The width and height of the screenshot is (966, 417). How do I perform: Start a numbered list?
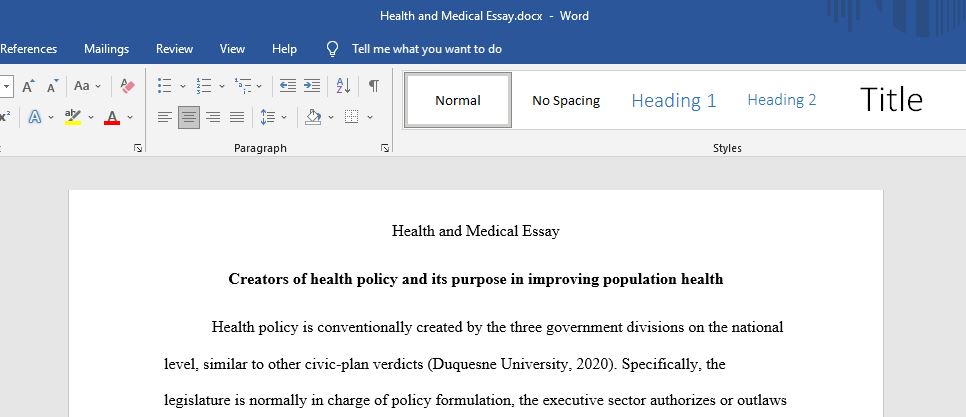tap(203, 86)
